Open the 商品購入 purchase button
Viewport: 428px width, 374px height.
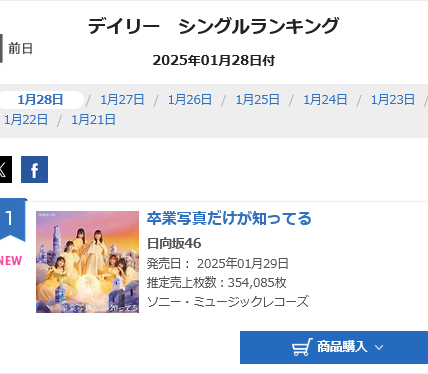click(334, 347)
